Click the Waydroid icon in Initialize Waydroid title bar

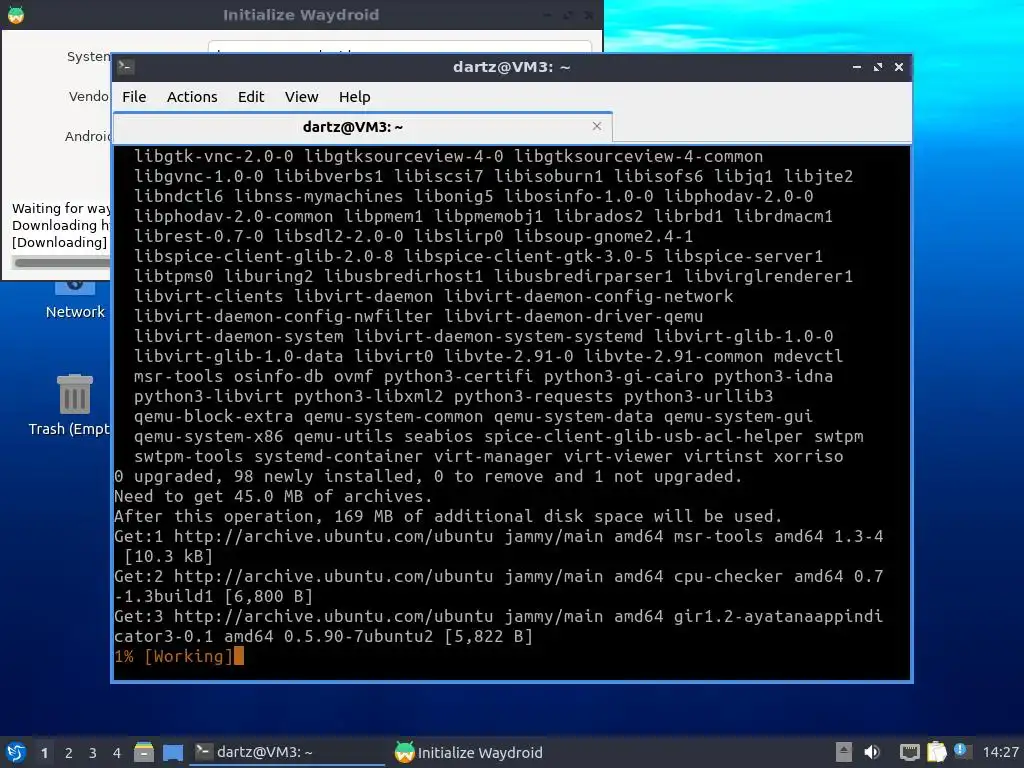(x=16, y=14)
